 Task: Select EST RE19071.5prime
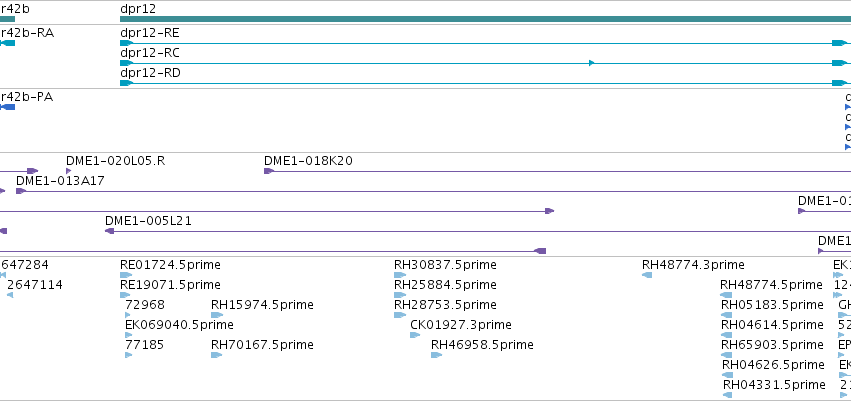170,285
